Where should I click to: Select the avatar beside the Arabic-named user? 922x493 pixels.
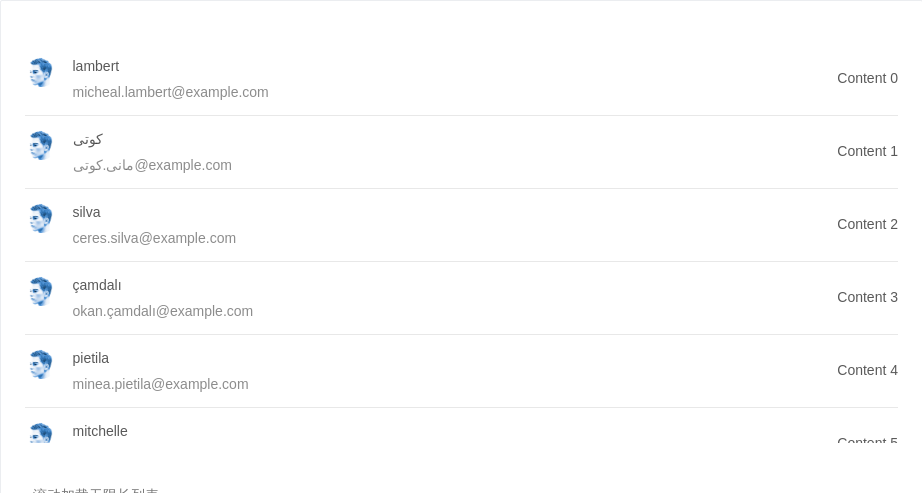[x=41, y=145]
